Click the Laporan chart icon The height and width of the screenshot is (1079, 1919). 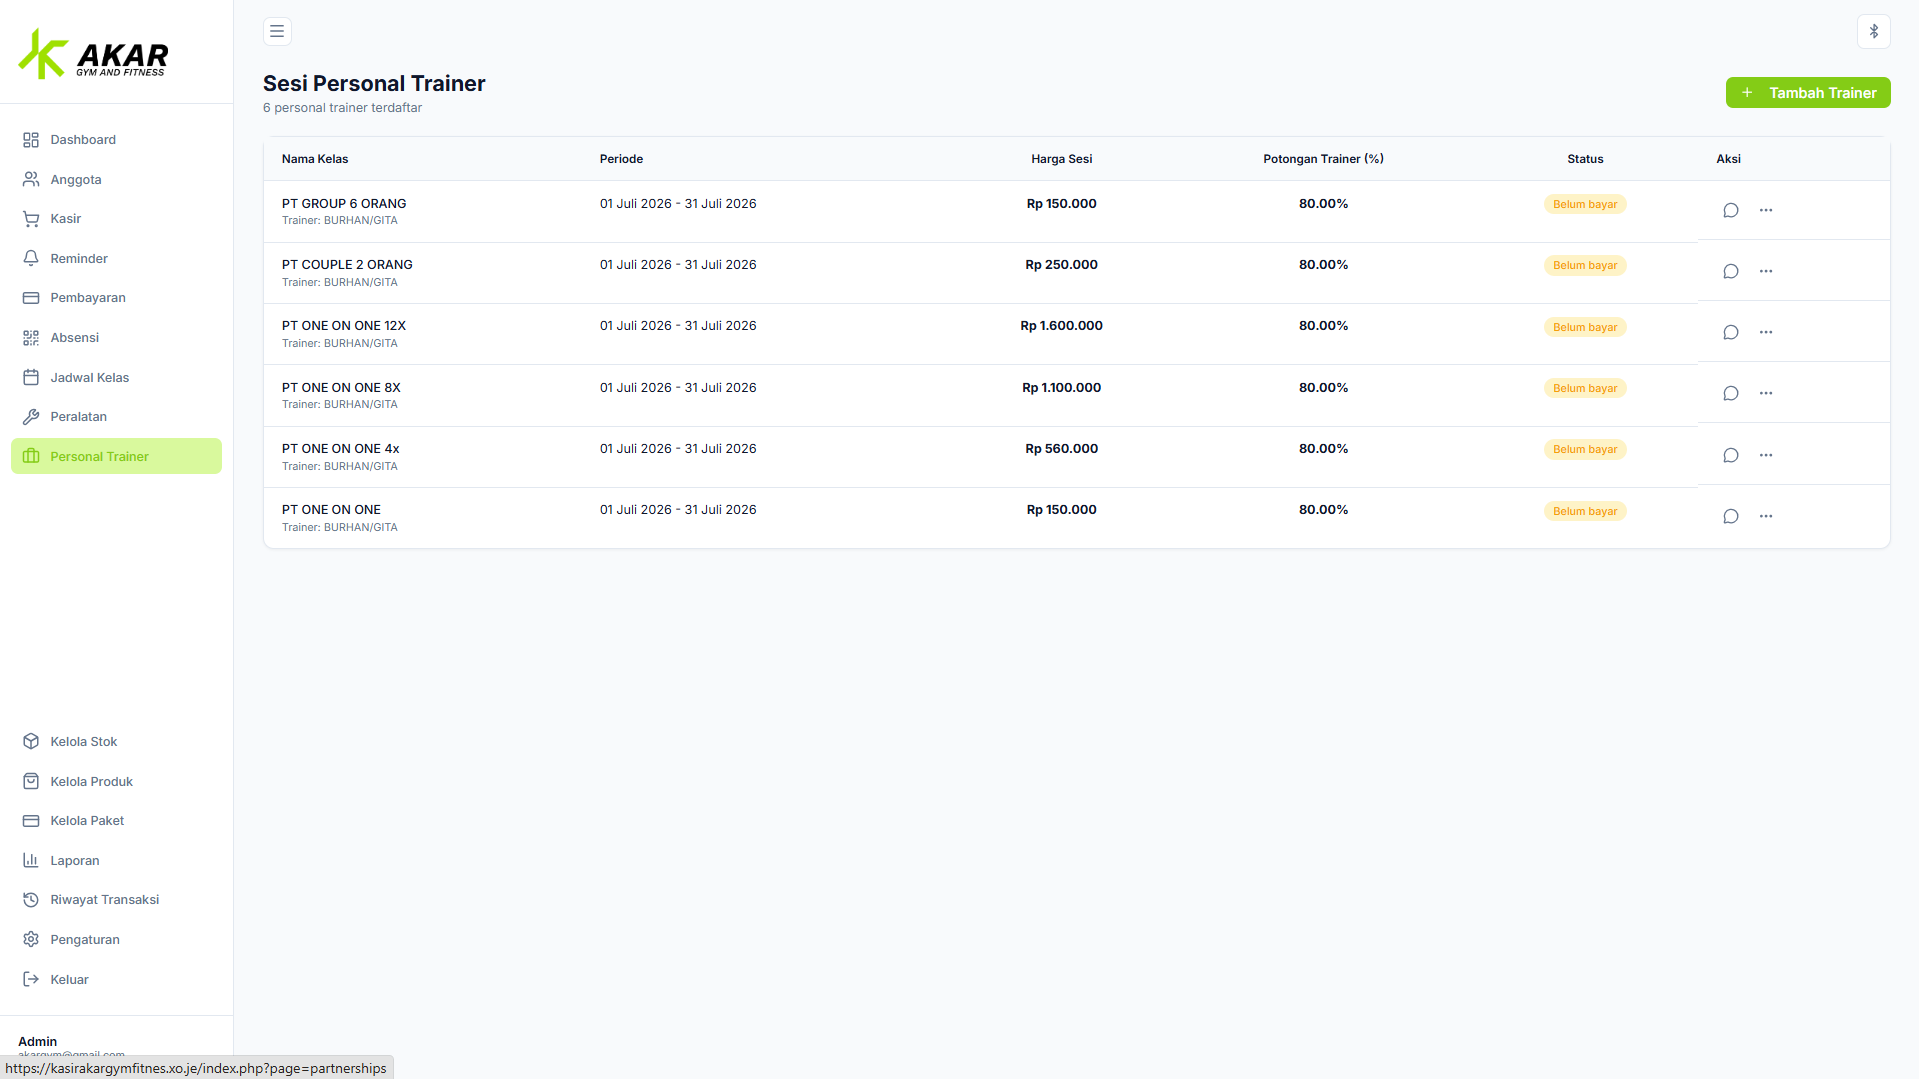[31, 860]
